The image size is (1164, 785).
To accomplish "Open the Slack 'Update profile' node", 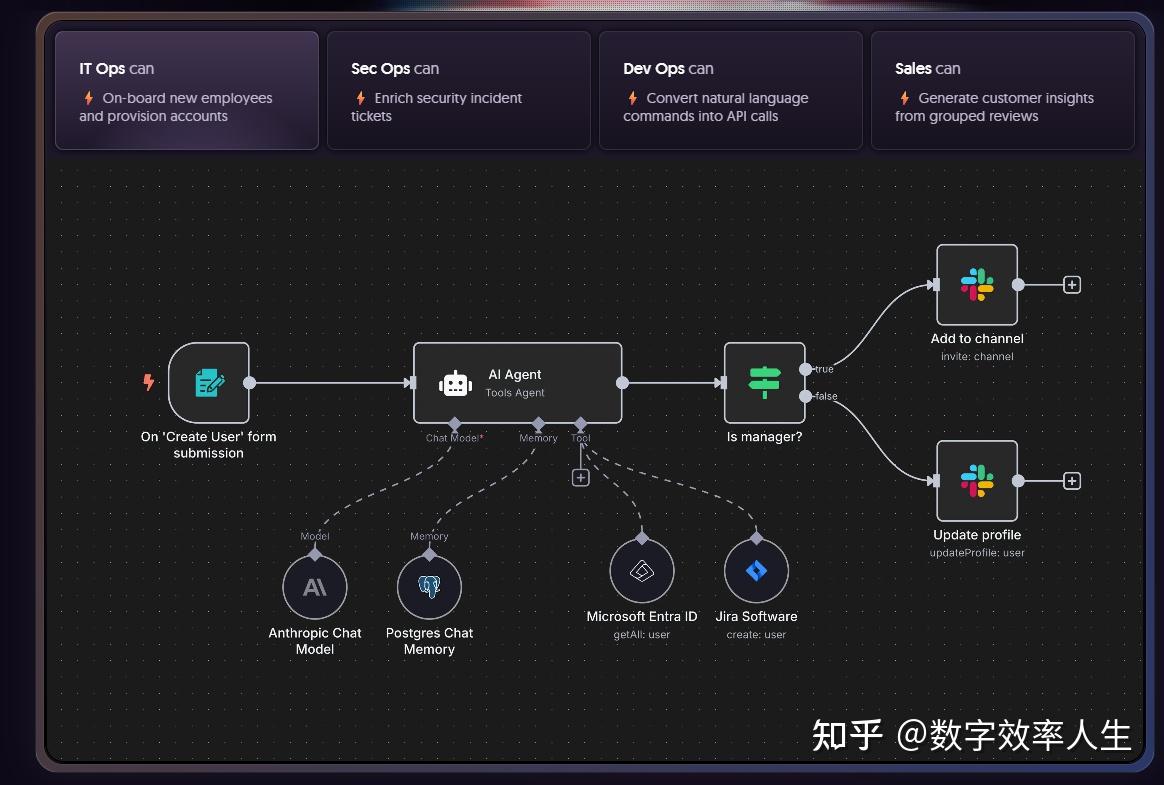I will coord(977,481).
